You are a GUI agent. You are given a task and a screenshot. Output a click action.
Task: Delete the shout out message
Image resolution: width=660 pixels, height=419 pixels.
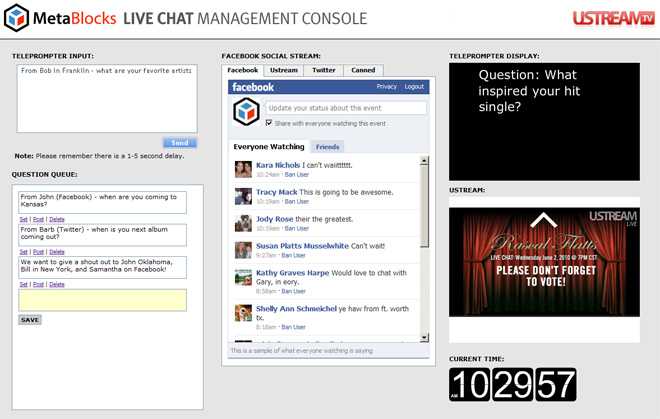(x=57, y=284)
